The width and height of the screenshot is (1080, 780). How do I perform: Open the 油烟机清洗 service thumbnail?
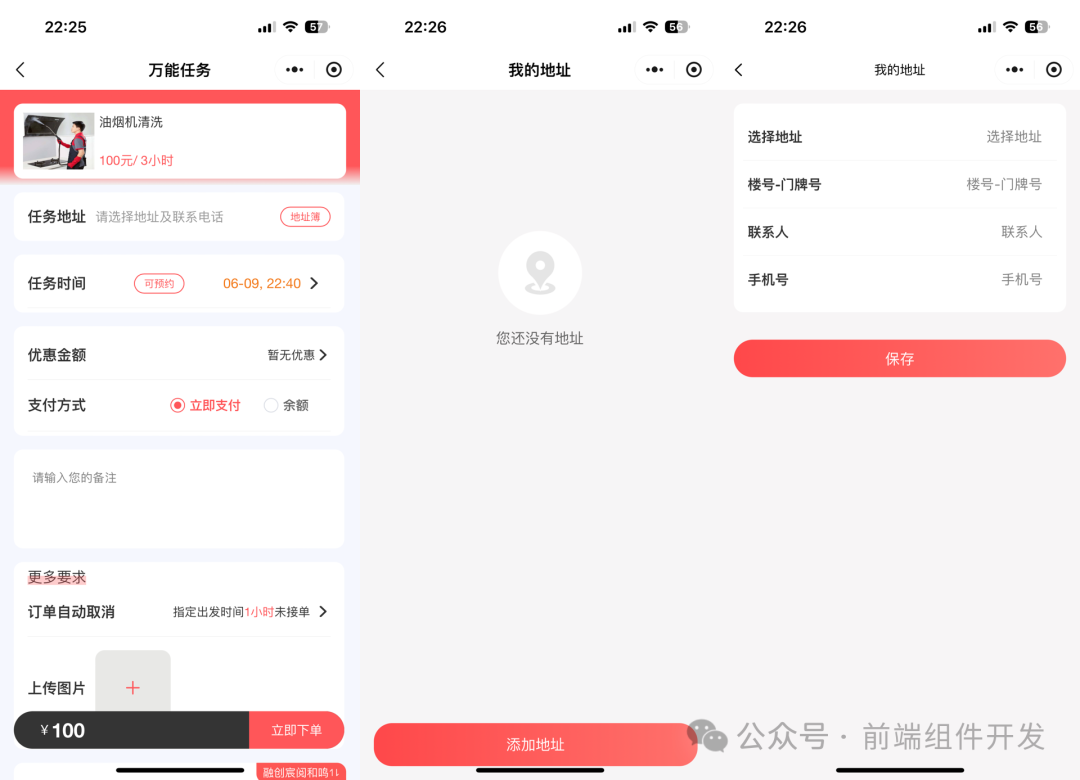coord(59,141)
